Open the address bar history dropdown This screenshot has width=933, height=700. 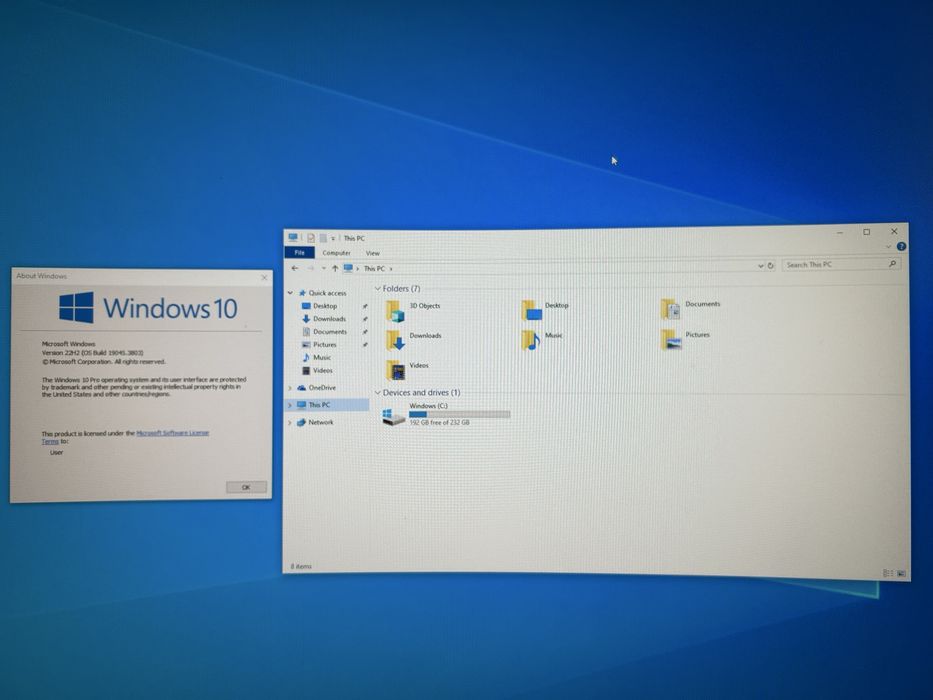click(x=760, y=266)
